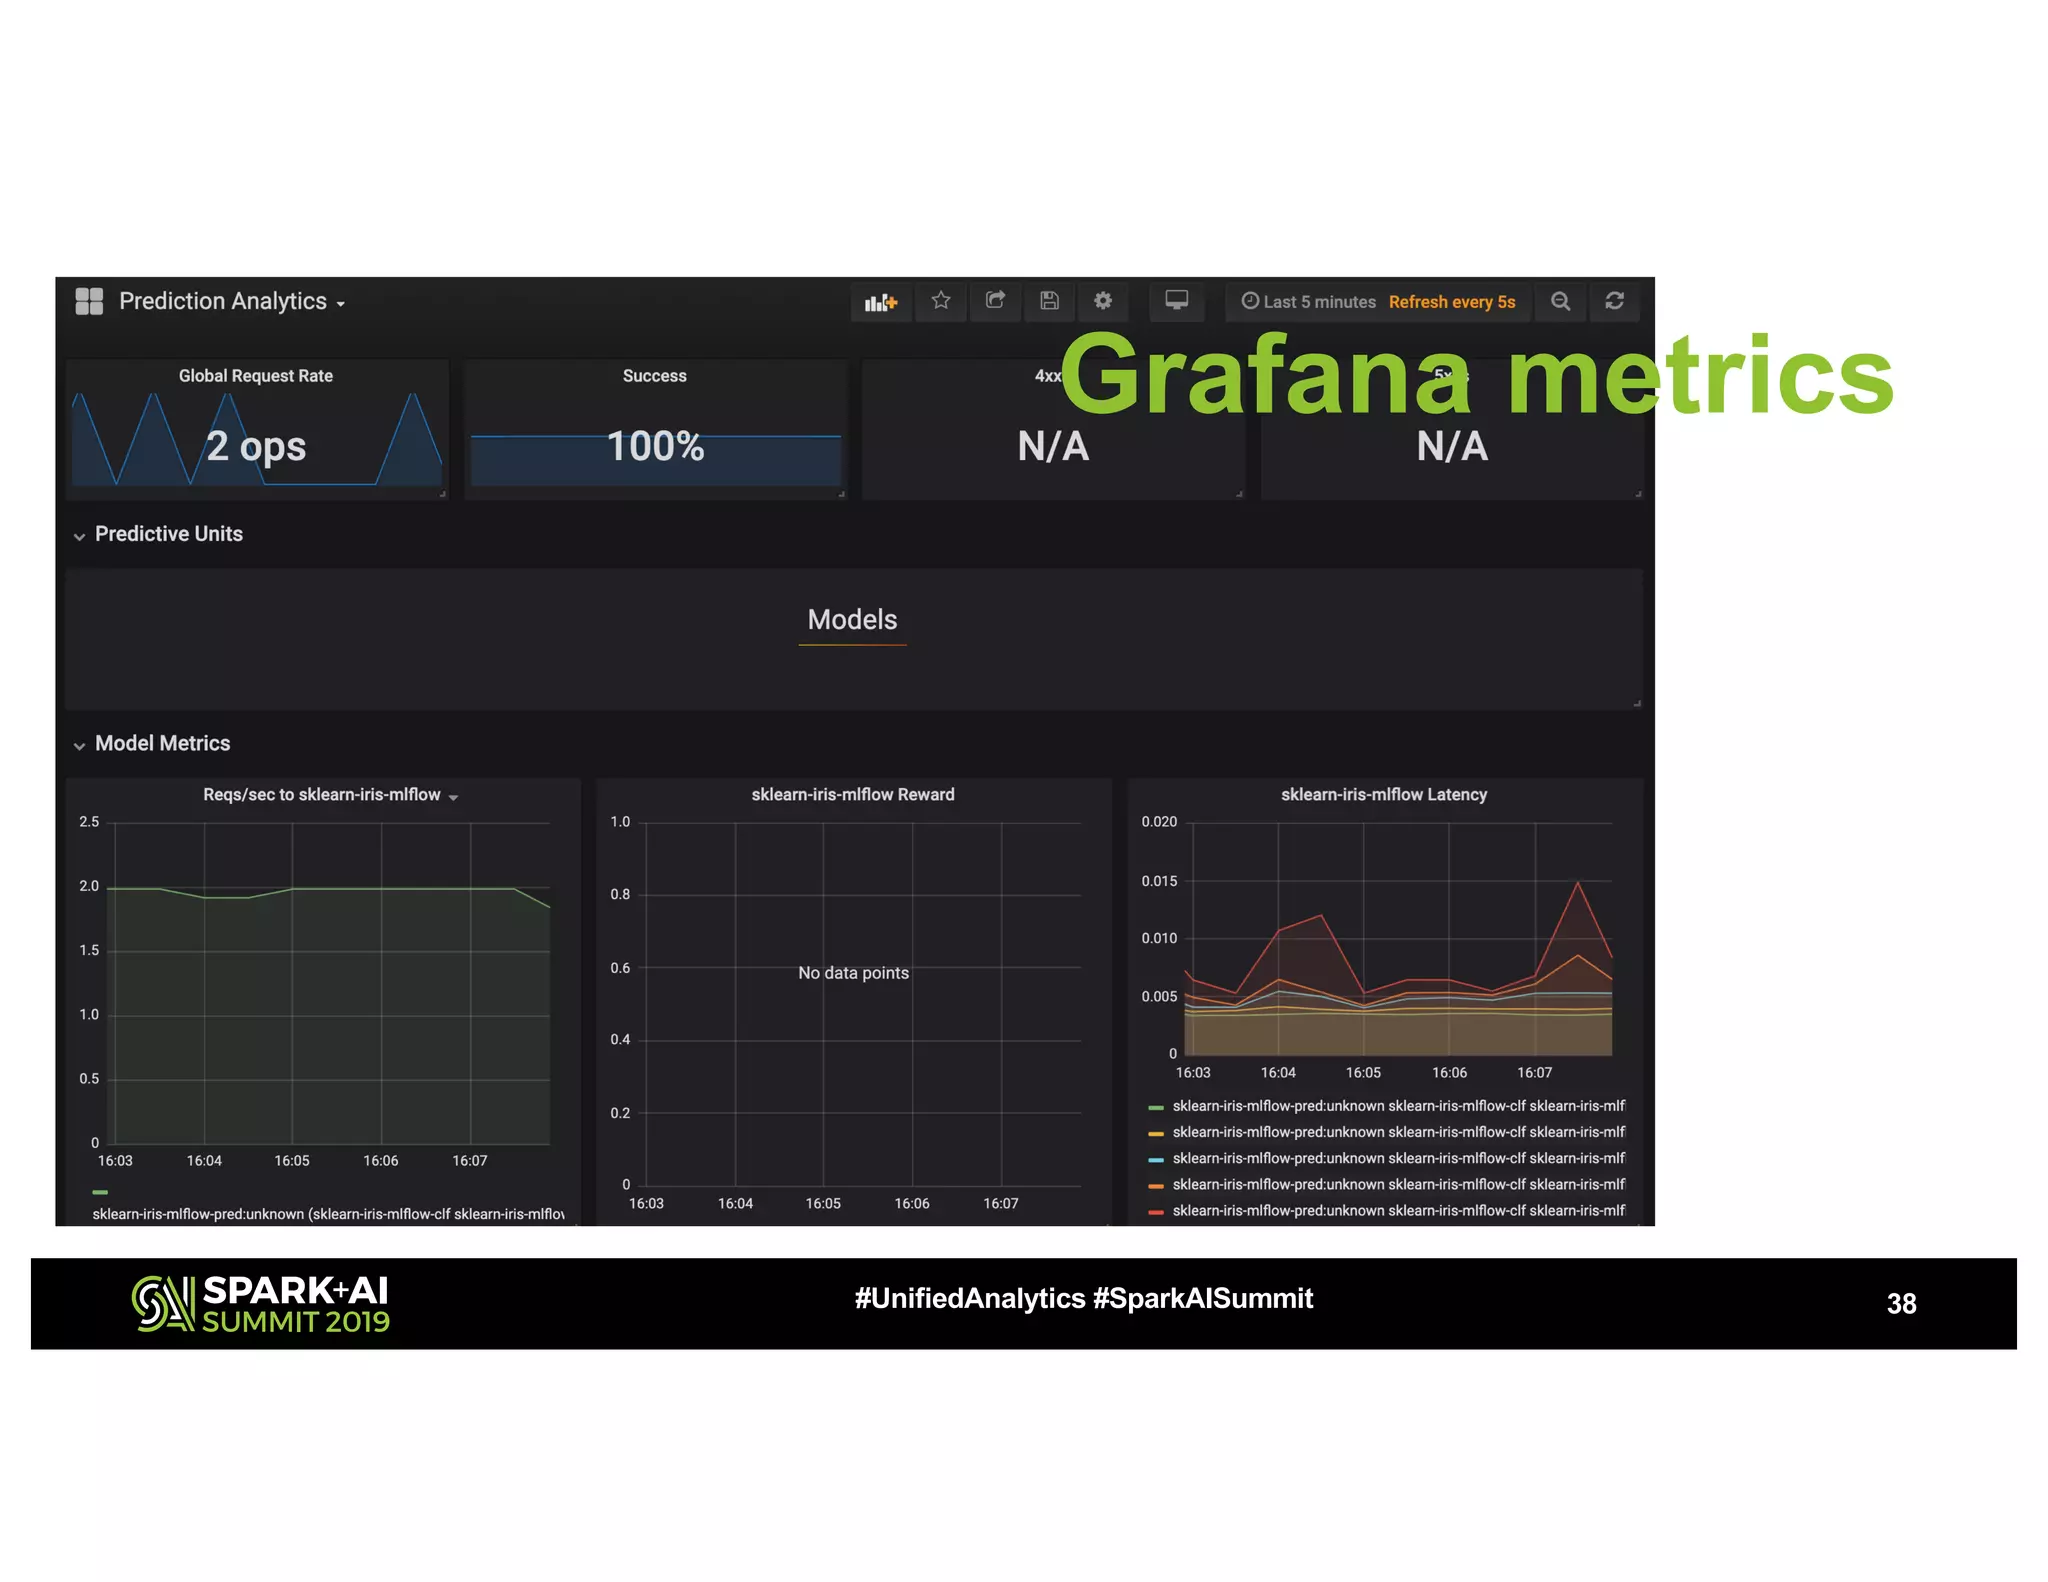2048x1582 pixels.
Task: Collapse the Predictive Units row
Action: coord(158,534)
